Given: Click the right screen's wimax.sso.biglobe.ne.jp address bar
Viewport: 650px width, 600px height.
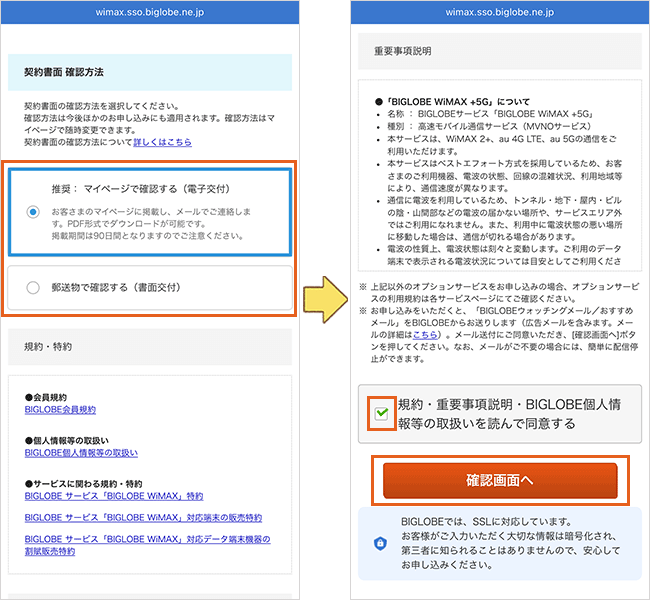Looking at the screenshot, I should 500,12.
